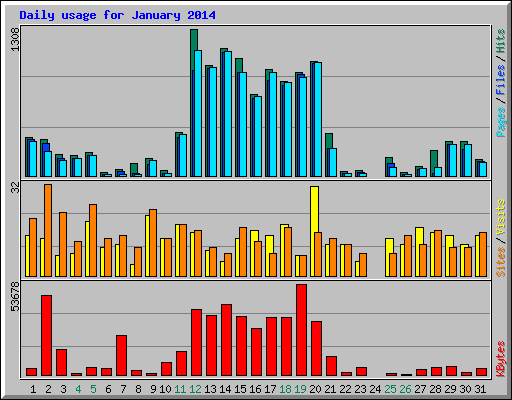Click the cyan Pages bar for day 12
This screenshot has height=400, width=512.
(x=198, y=113)
